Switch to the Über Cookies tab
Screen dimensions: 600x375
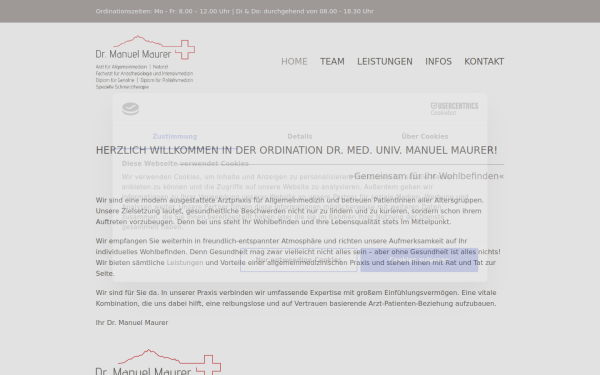pos(425,137)
